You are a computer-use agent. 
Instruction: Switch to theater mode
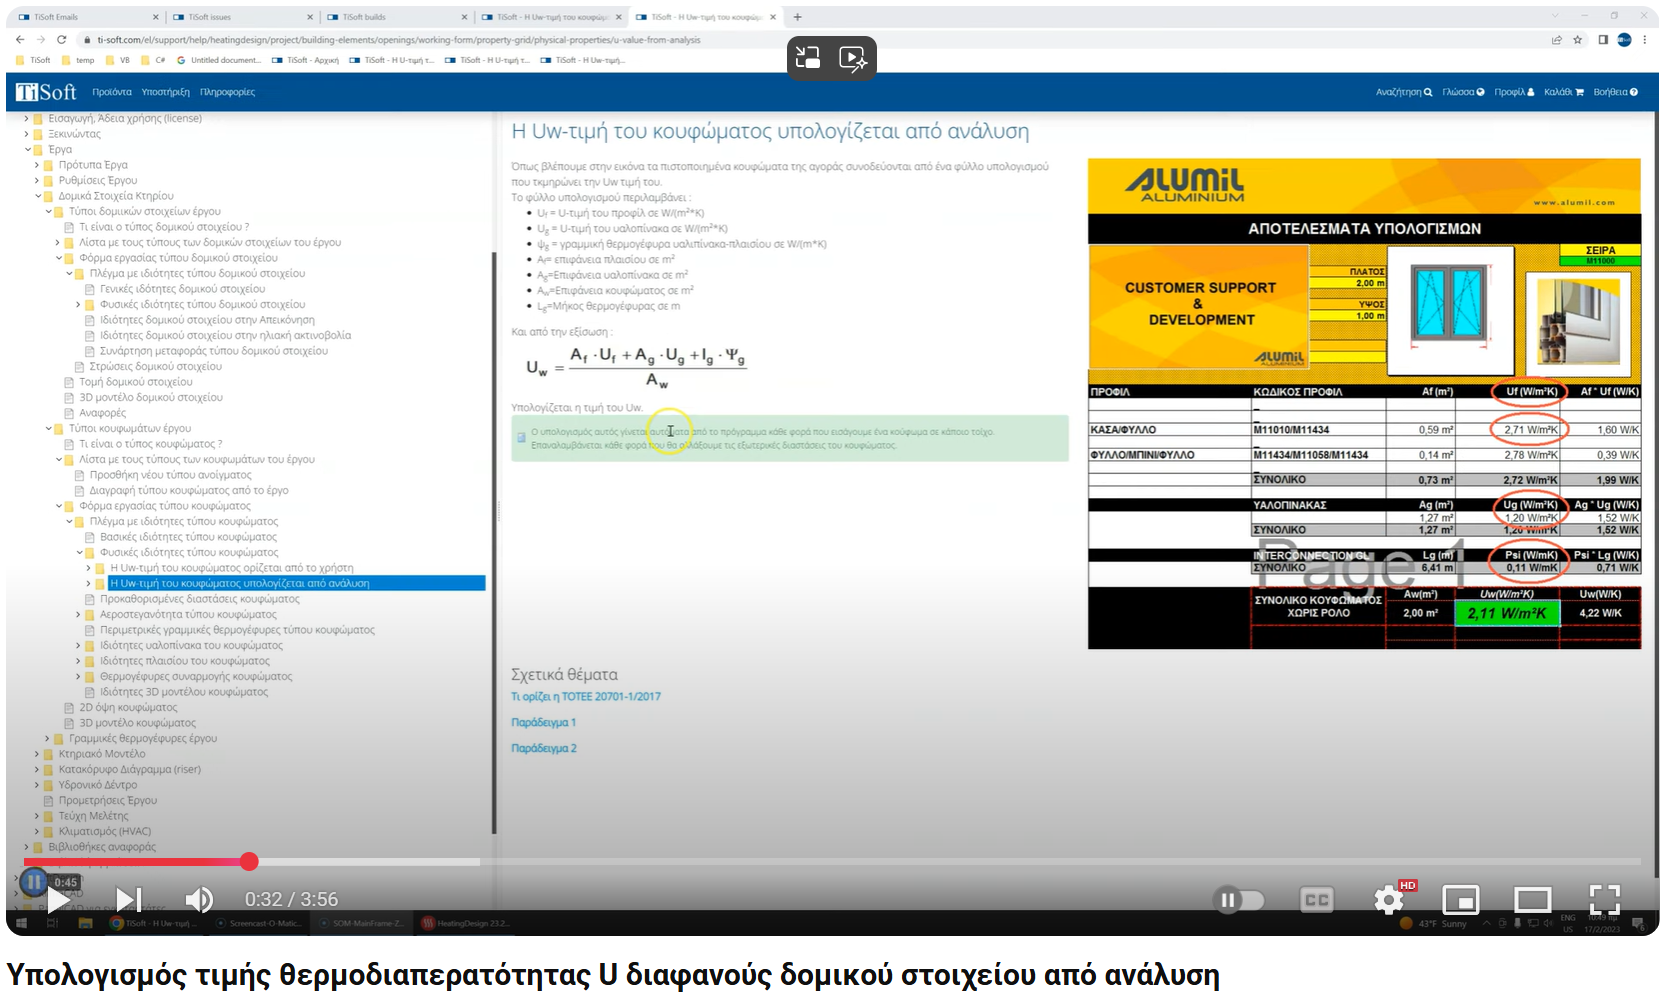coord(1533,900)
